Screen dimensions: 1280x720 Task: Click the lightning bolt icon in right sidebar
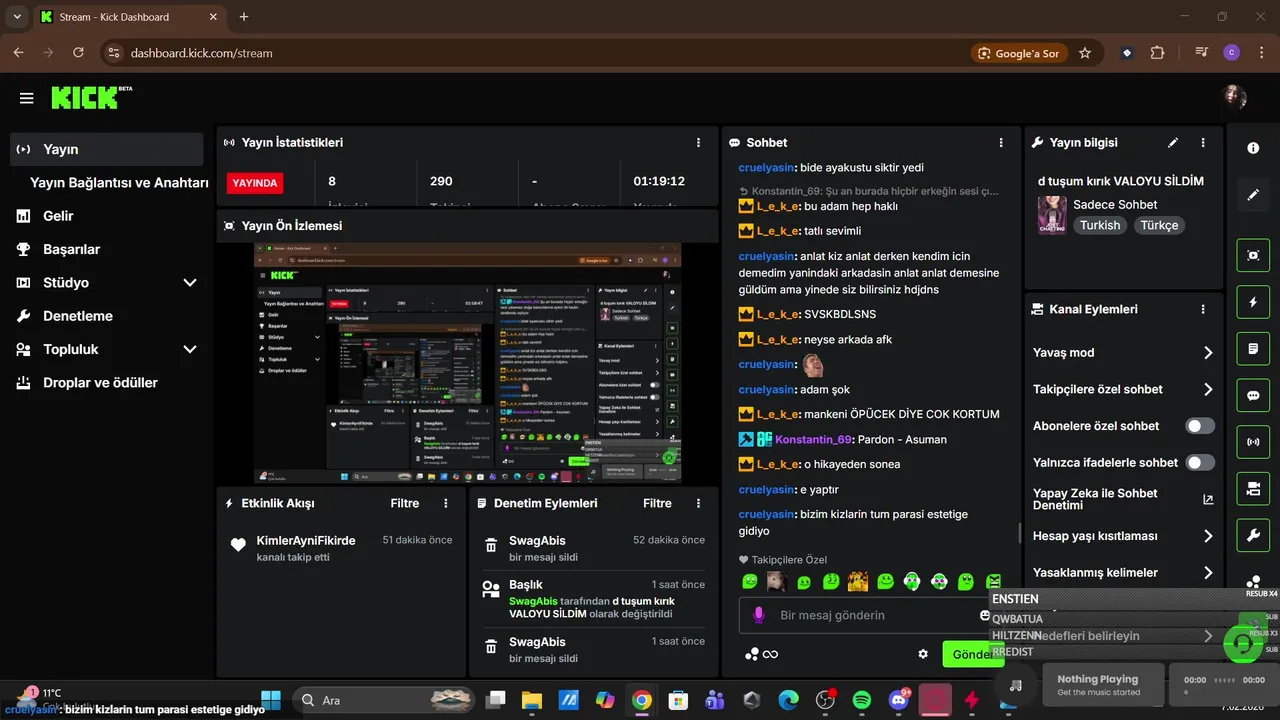1253,302
